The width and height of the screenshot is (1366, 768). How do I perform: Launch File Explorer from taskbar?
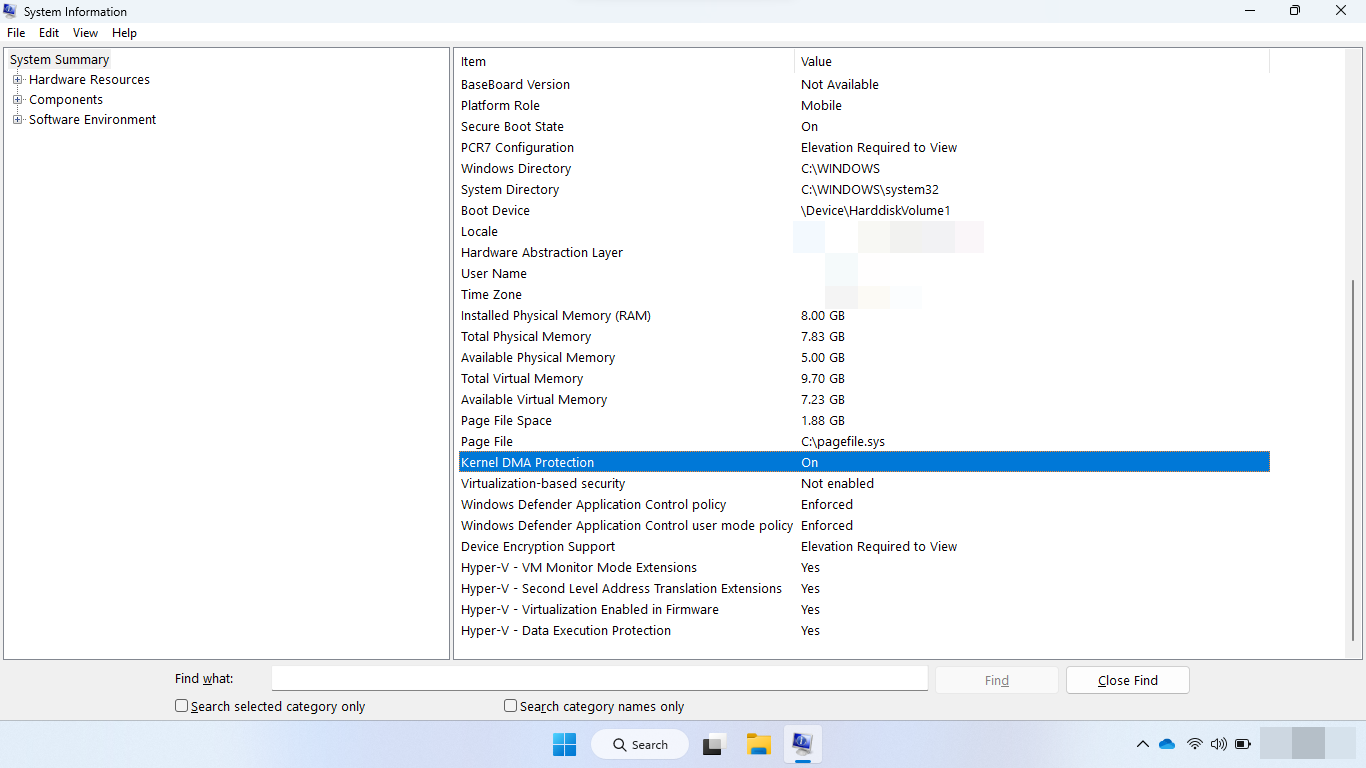pyautogui.click(x=759, y=745)
